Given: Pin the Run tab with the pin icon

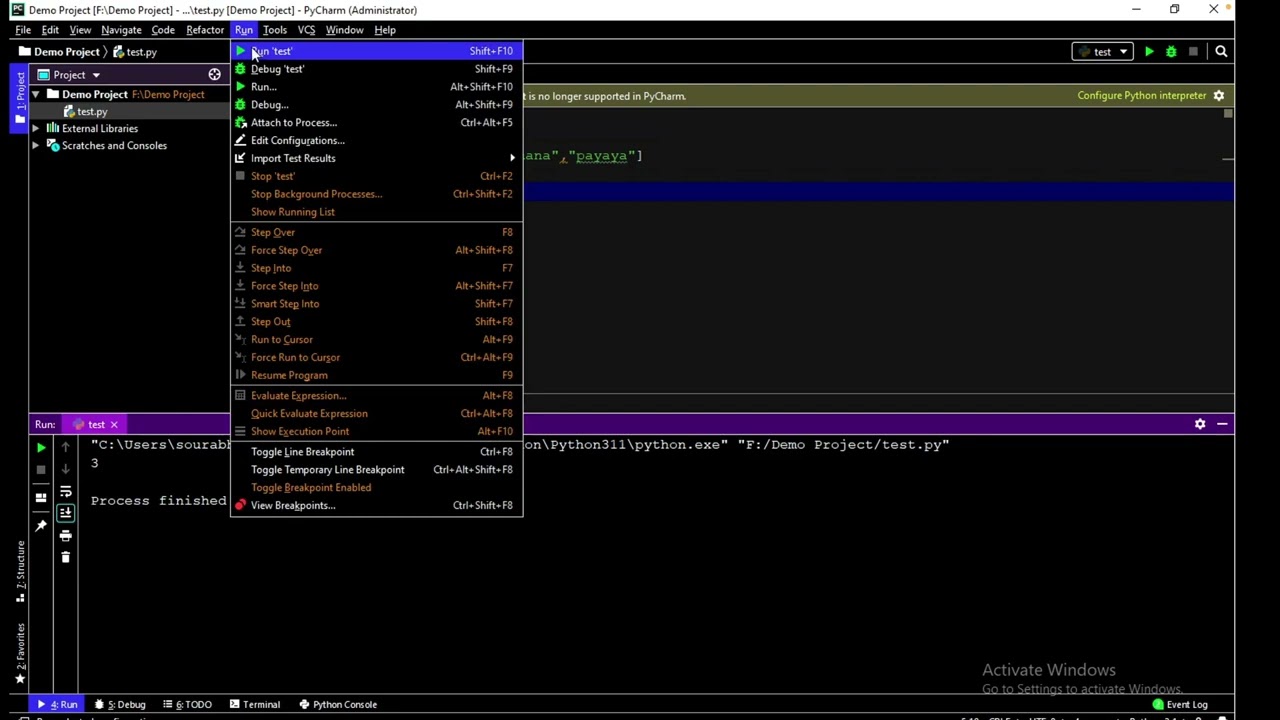Looking at the screenshot, I should [41, 525].
